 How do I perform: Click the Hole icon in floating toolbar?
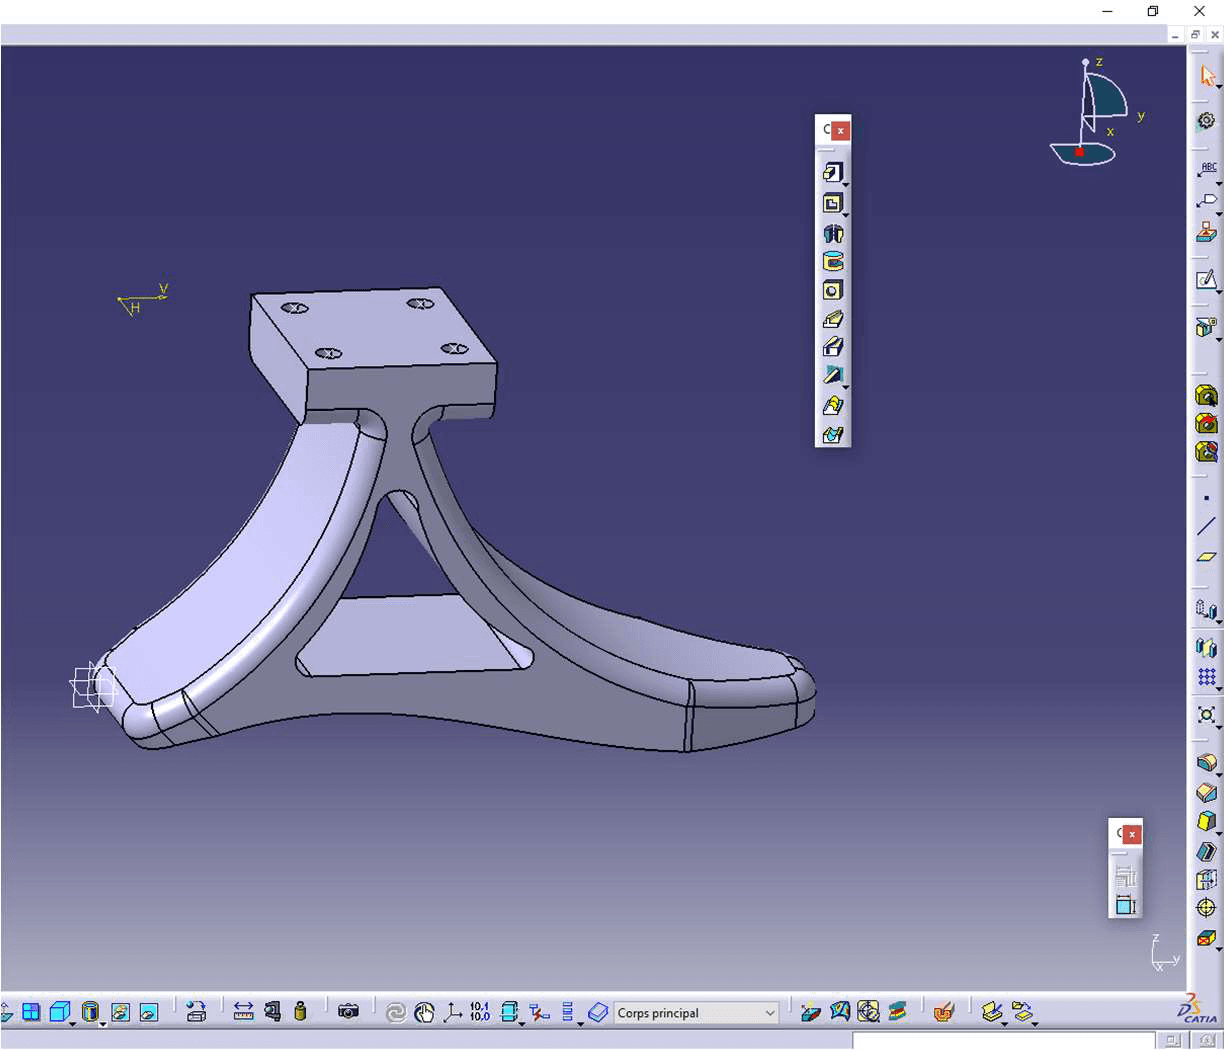[x=833, y=290]
